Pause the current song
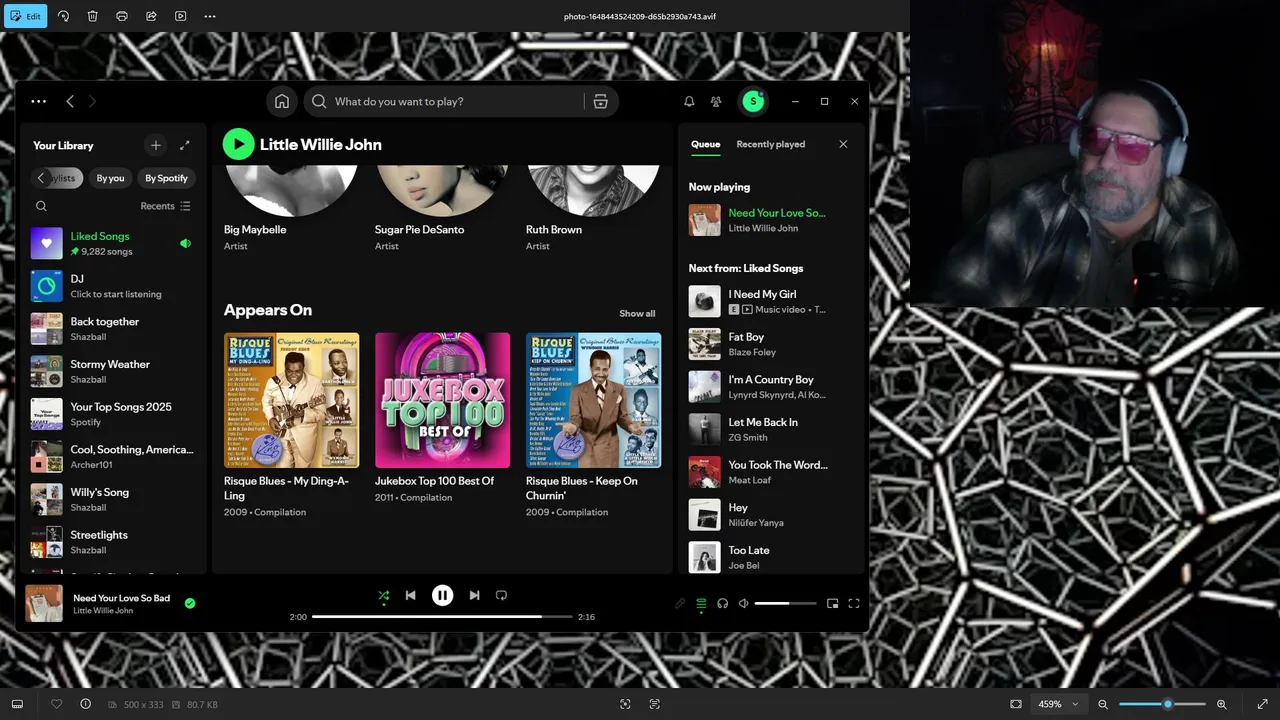The image size is (1280, 720). pos(442,595)
